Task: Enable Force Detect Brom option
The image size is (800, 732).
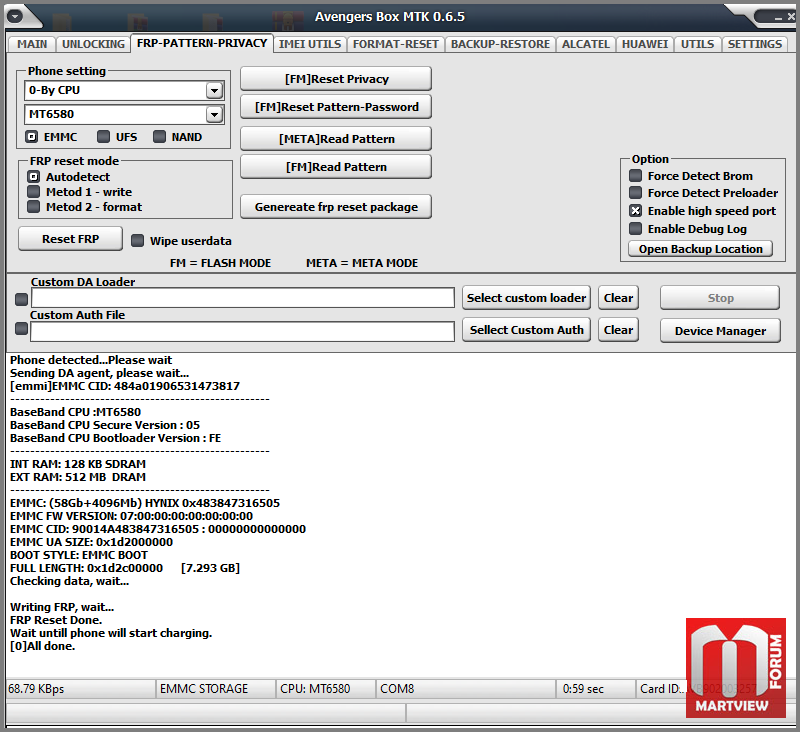Action: (x=635, y=176)
